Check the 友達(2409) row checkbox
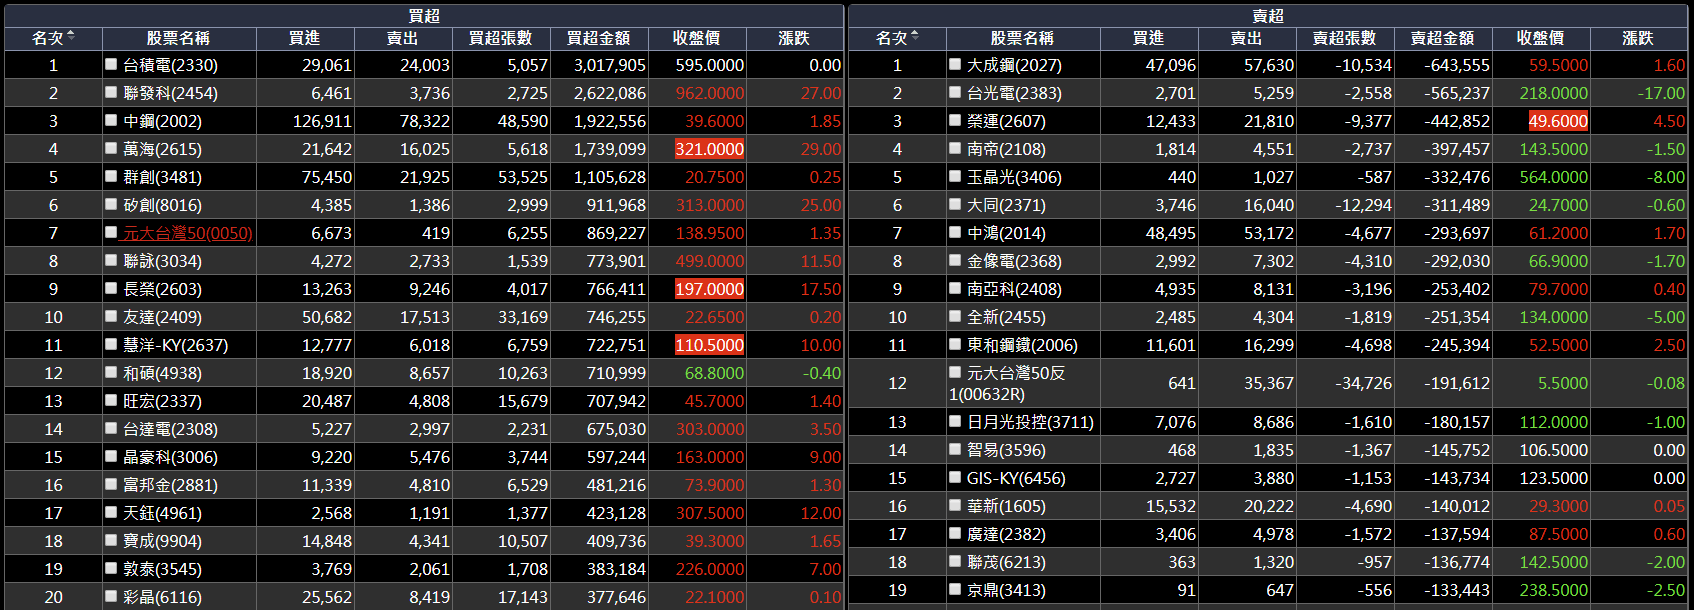The image size is (1694, 610). click(x=111, y=316)
